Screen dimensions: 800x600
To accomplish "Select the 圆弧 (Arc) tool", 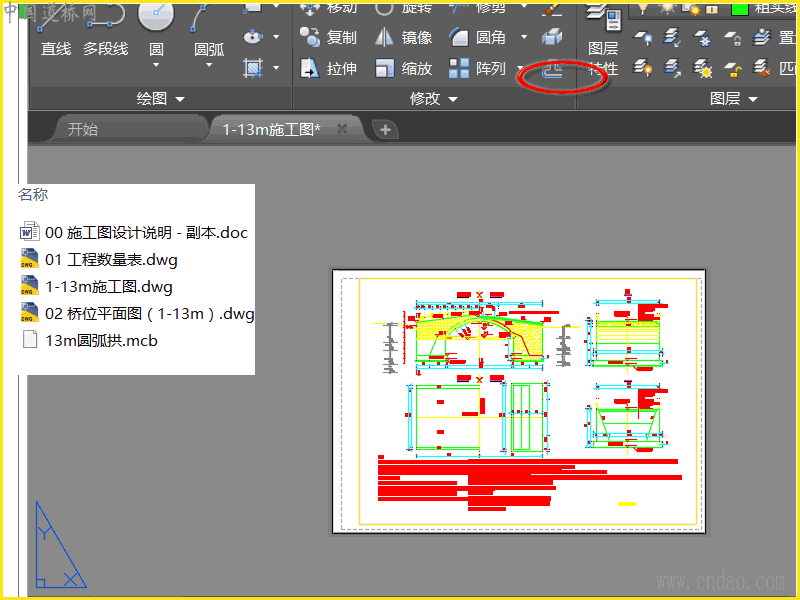I will [x=209, y=31].
